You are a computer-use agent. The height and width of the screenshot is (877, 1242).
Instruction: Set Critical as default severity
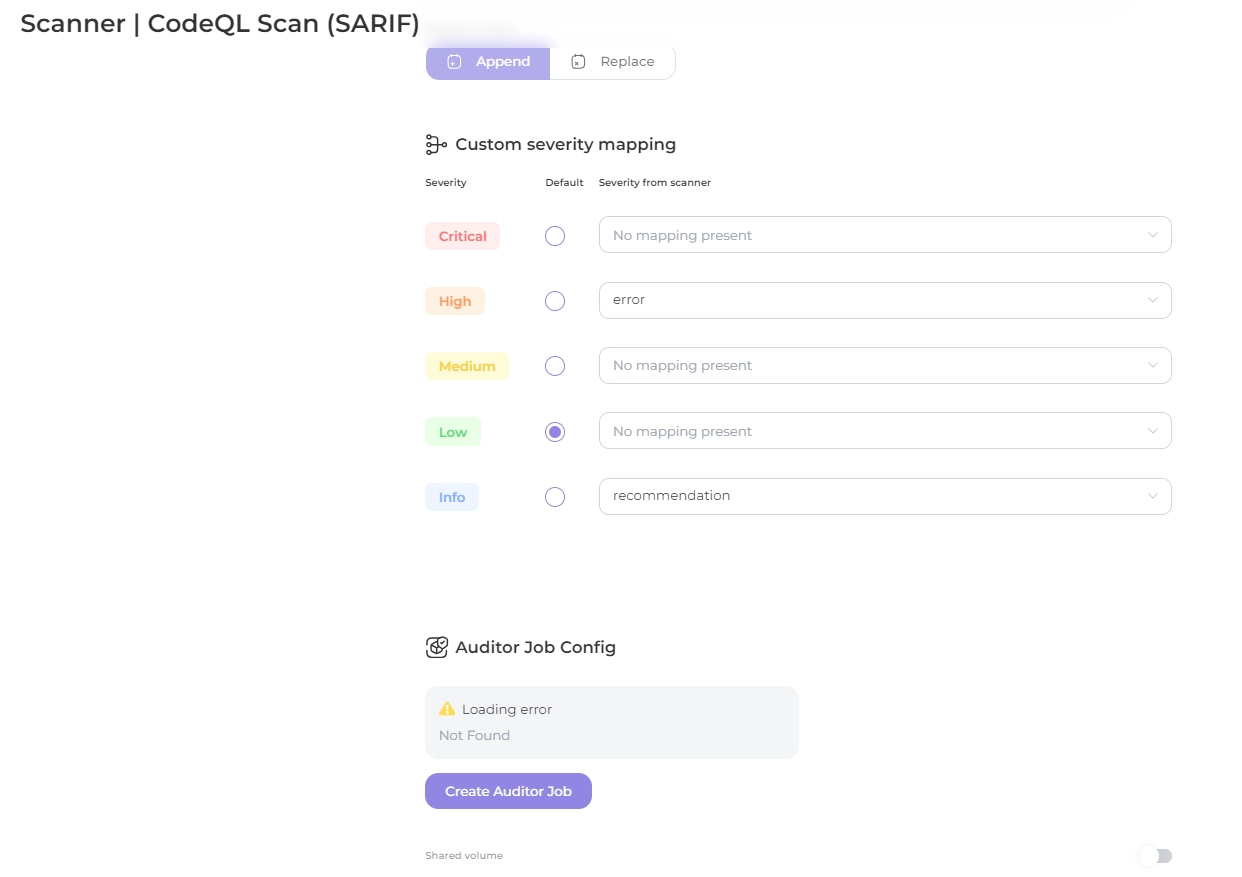555,236
